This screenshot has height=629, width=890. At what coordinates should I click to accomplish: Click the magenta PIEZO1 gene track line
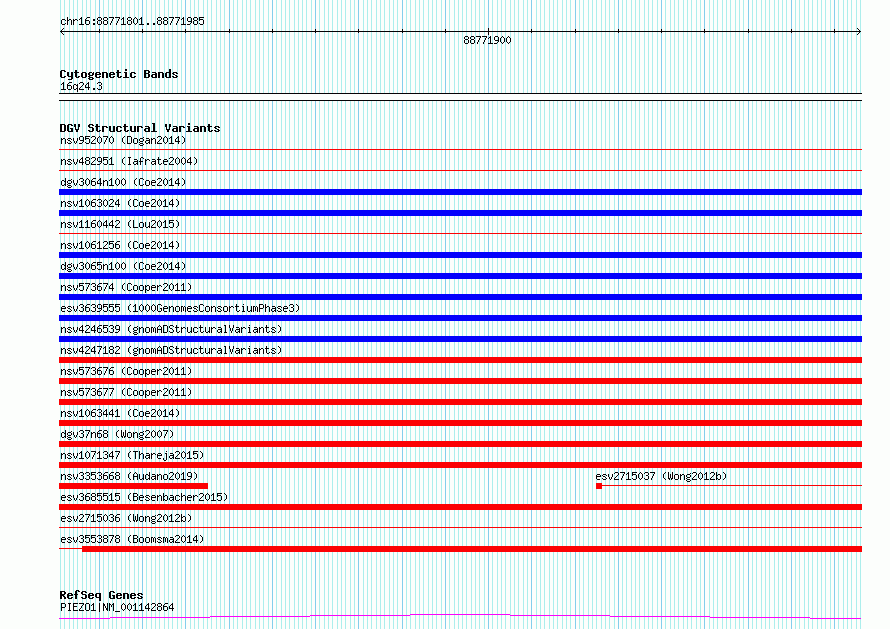460,617
